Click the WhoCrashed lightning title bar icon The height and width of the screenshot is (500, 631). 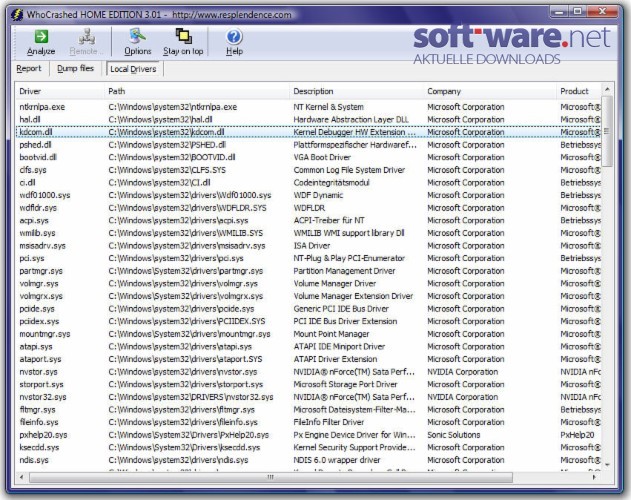(17, 15)
